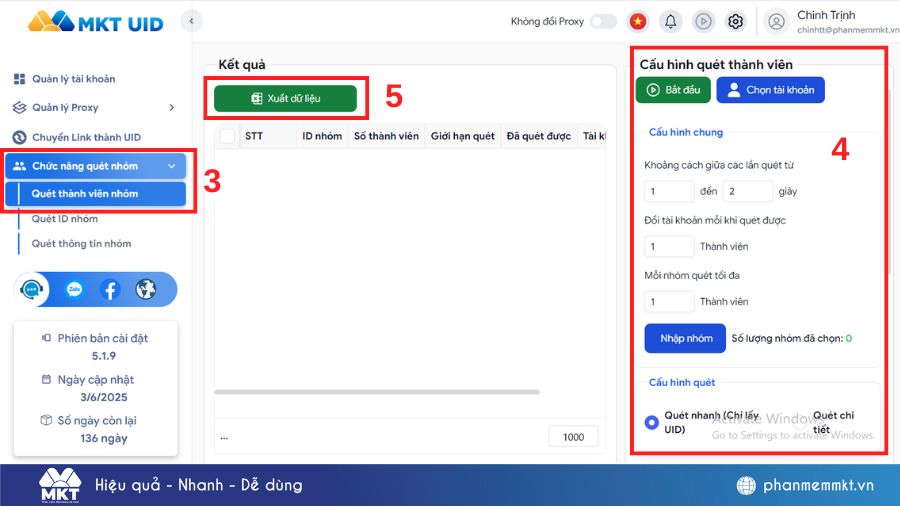Open the settings gear icon
The image size is (900, 506).
tap(735, 21)
